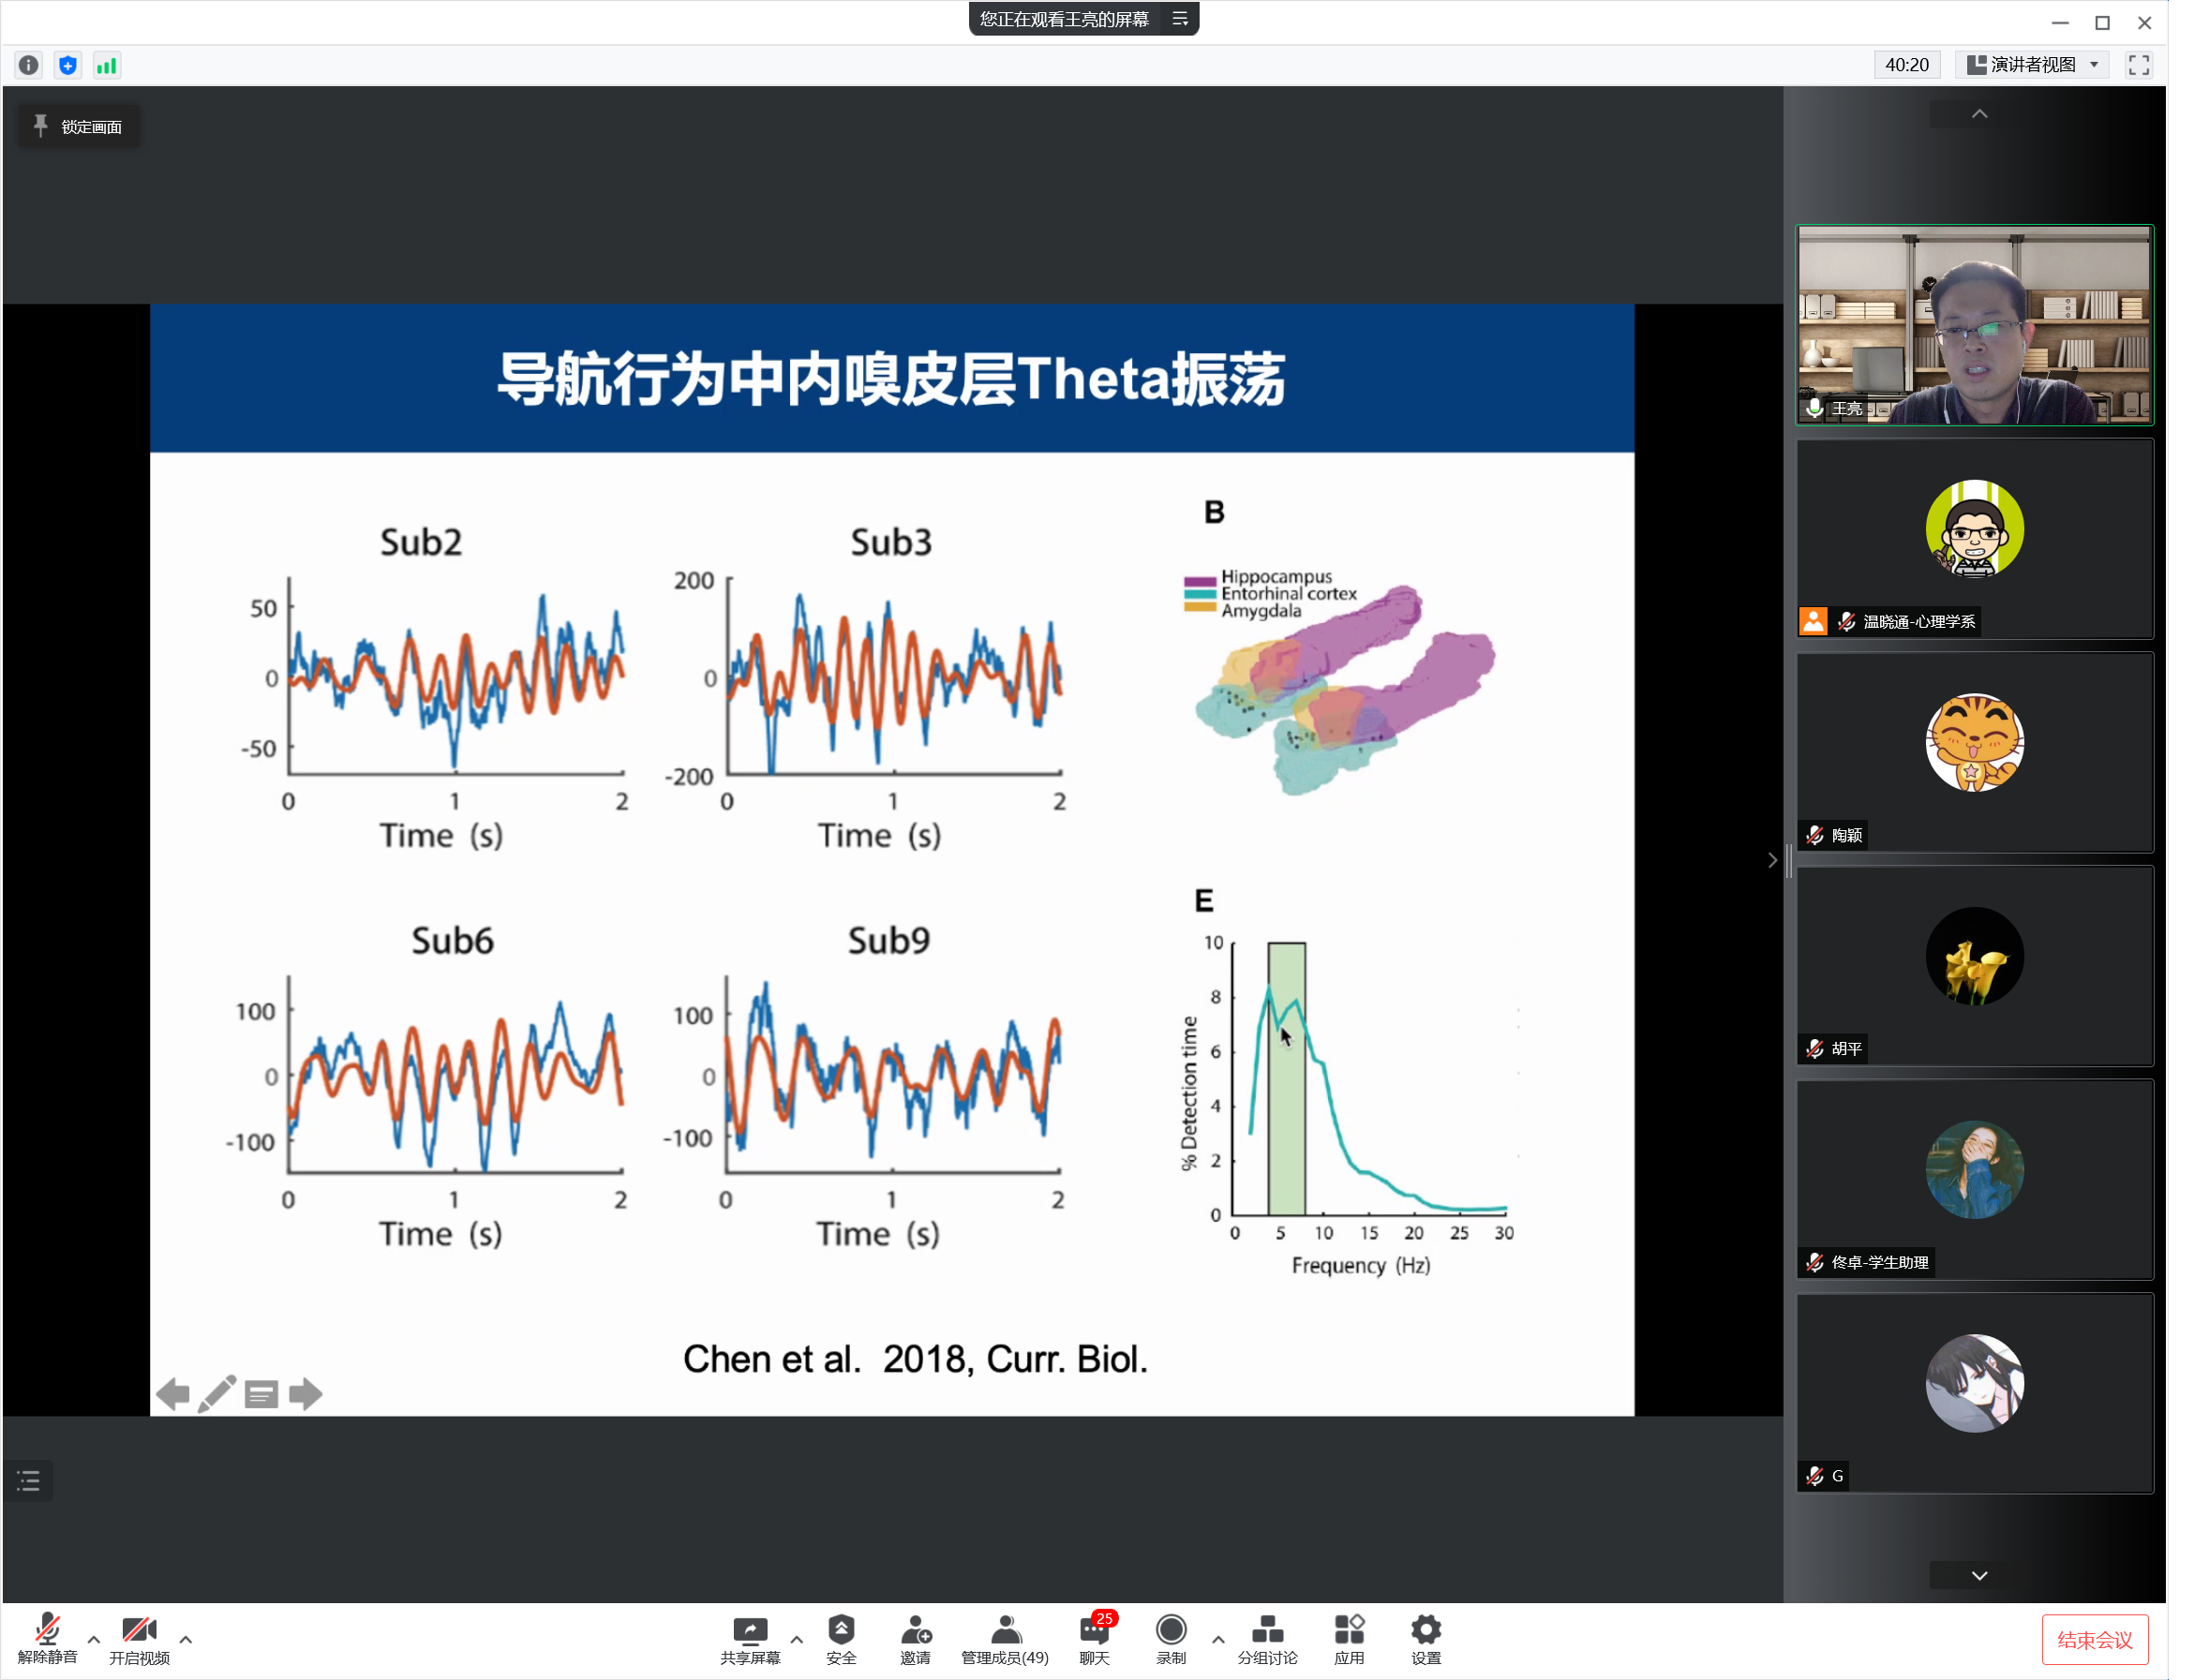This screenshot has width=2209, height=1680.
Task: Click the green theta band highlight in plot E
Action: click(1286, 1080)
